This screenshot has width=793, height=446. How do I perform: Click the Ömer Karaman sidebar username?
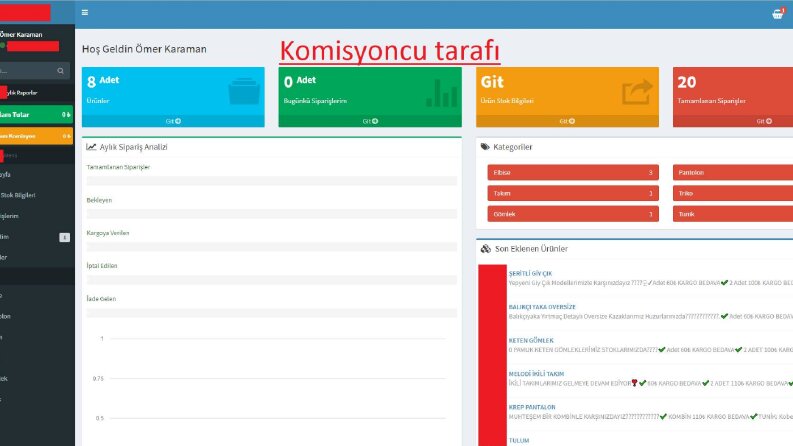(21, 34)
